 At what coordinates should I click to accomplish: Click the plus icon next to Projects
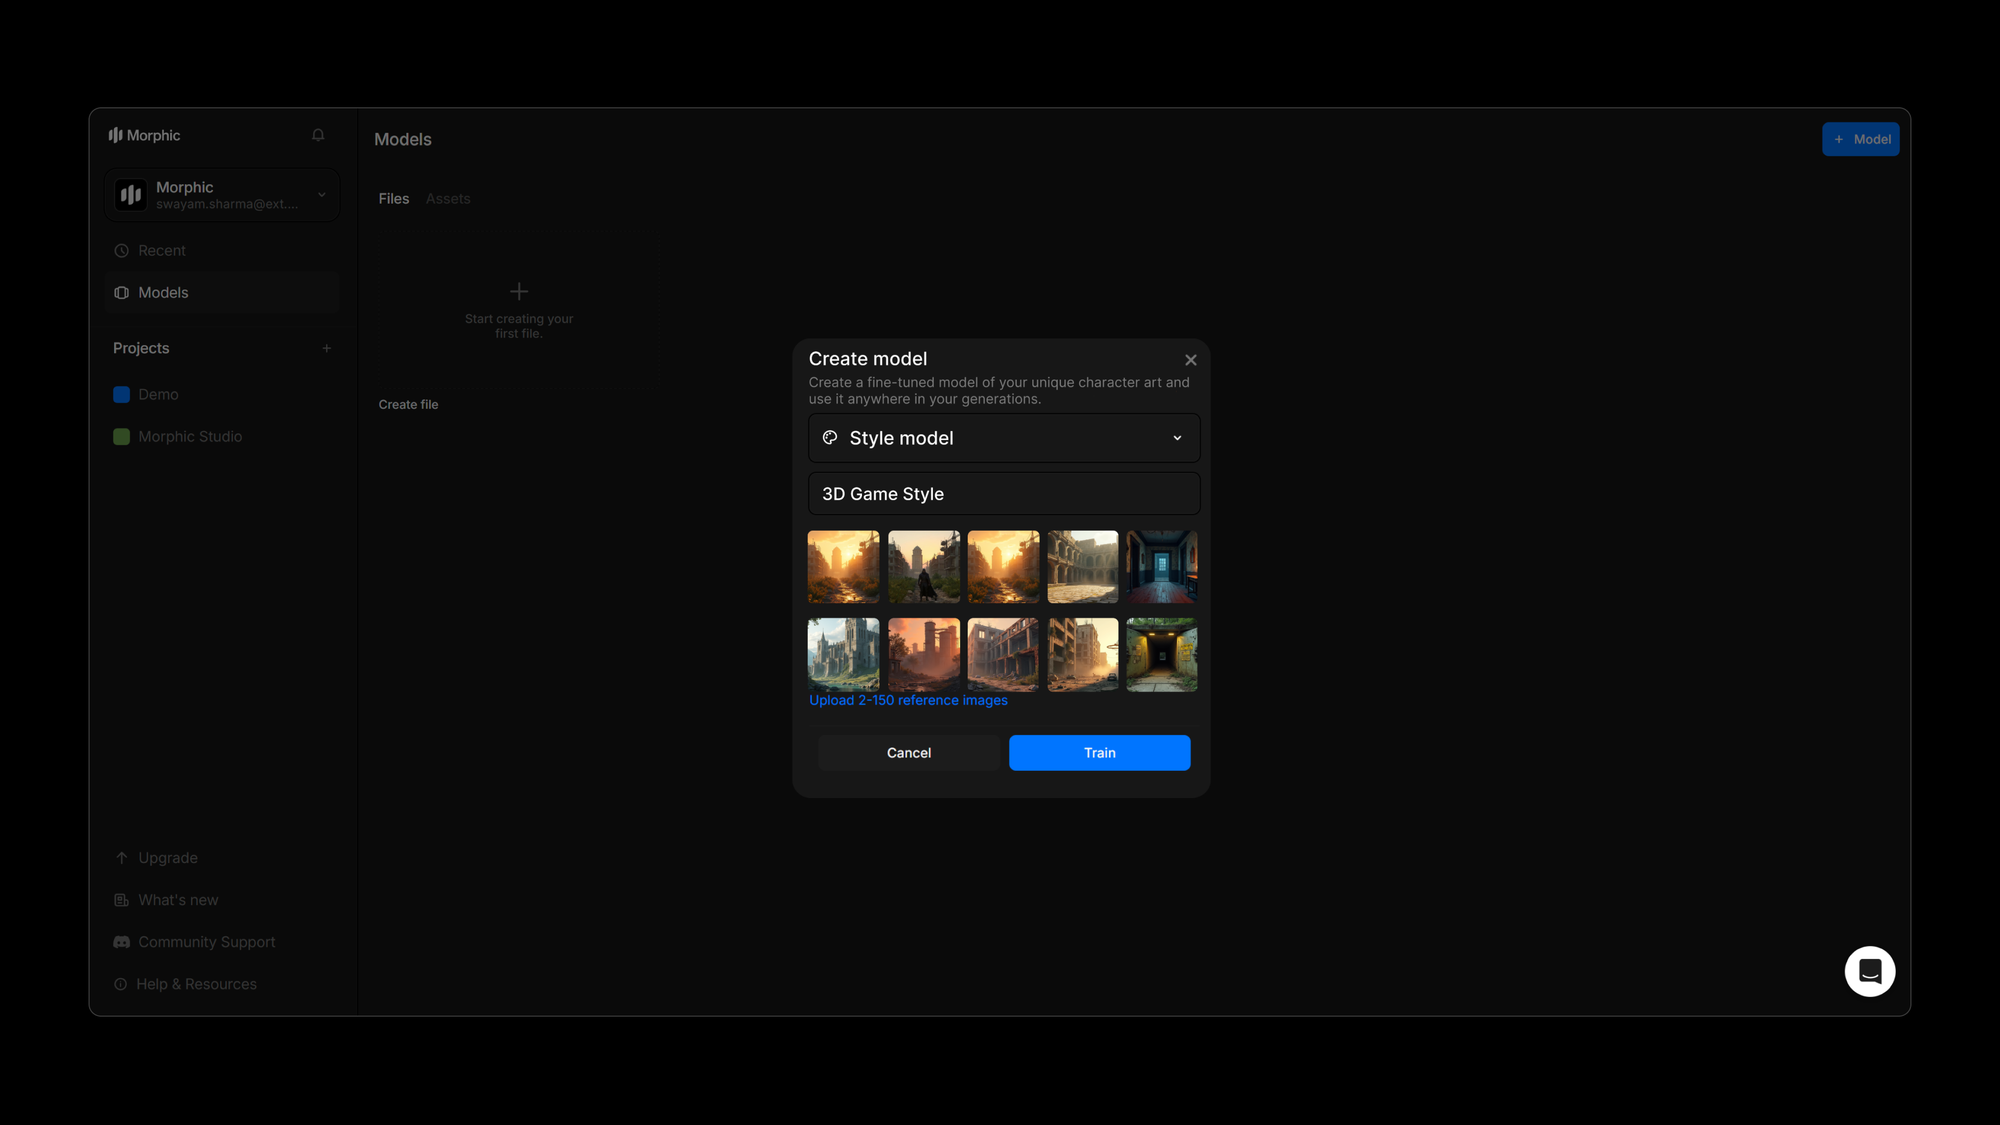[x=326, y=348]
